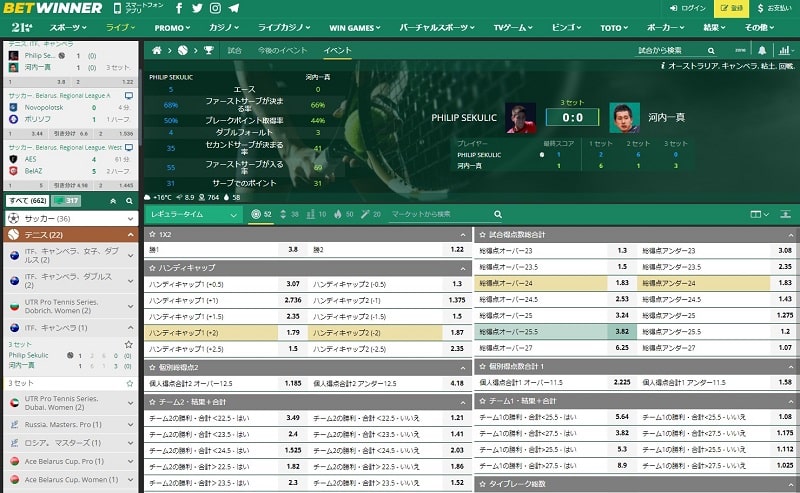800x493 pixels.
Task: Open the Telegram icon in header
Action: click(234, 8)
